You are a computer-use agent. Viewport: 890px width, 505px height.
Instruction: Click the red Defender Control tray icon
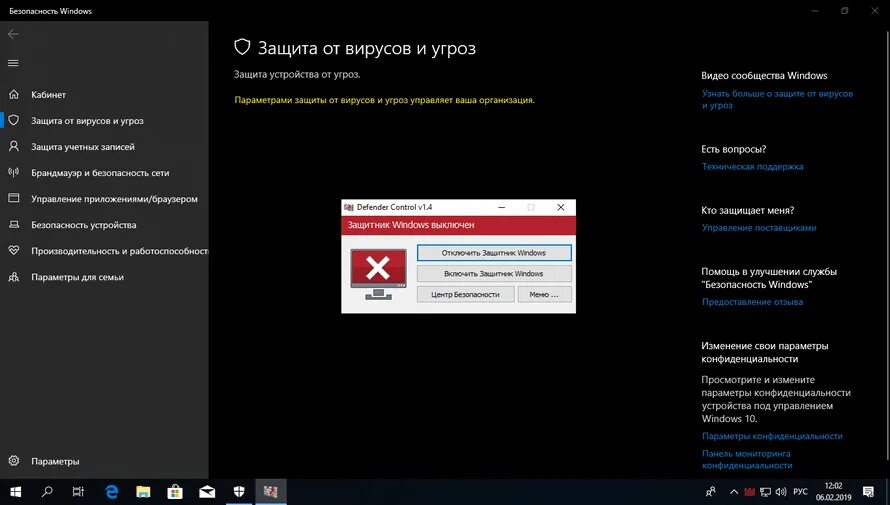750,492
